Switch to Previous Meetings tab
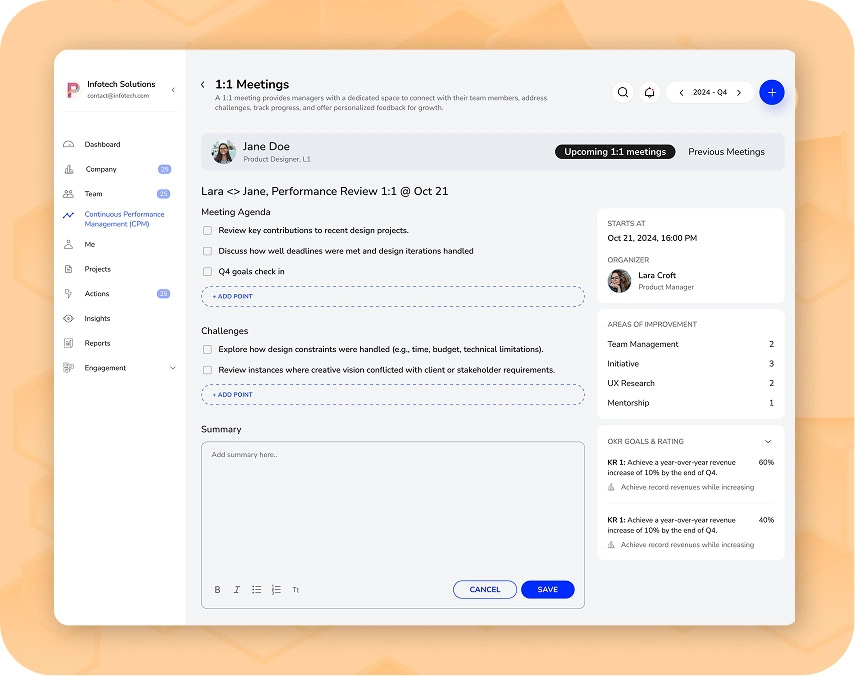The width and height of the screenshot is (855, 676). [726, 152]
